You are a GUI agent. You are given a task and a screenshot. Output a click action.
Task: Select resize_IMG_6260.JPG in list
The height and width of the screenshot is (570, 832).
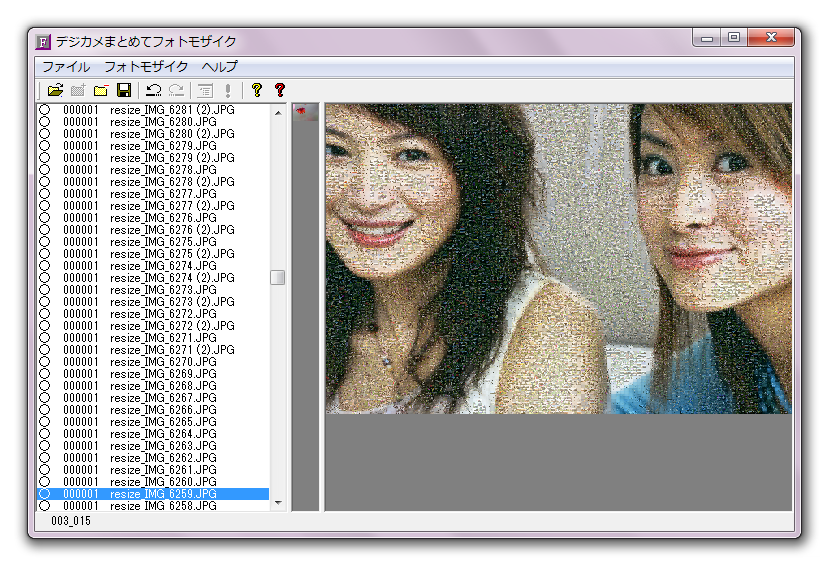tap(153, 482)
